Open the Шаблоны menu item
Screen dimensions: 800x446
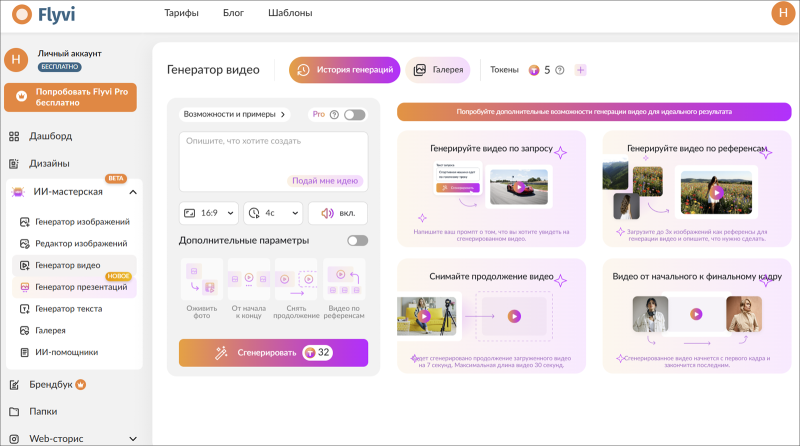pos(290,13)
